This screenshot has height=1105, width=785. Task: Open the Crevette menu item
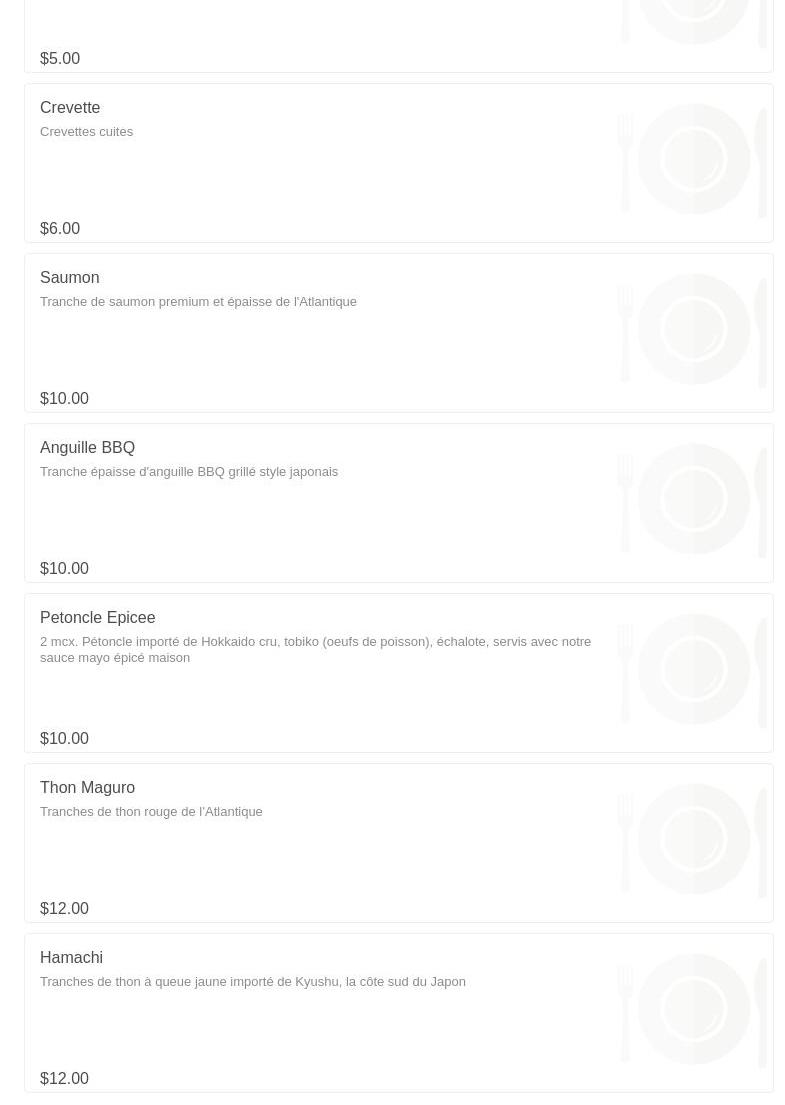[x=70, y=108]
